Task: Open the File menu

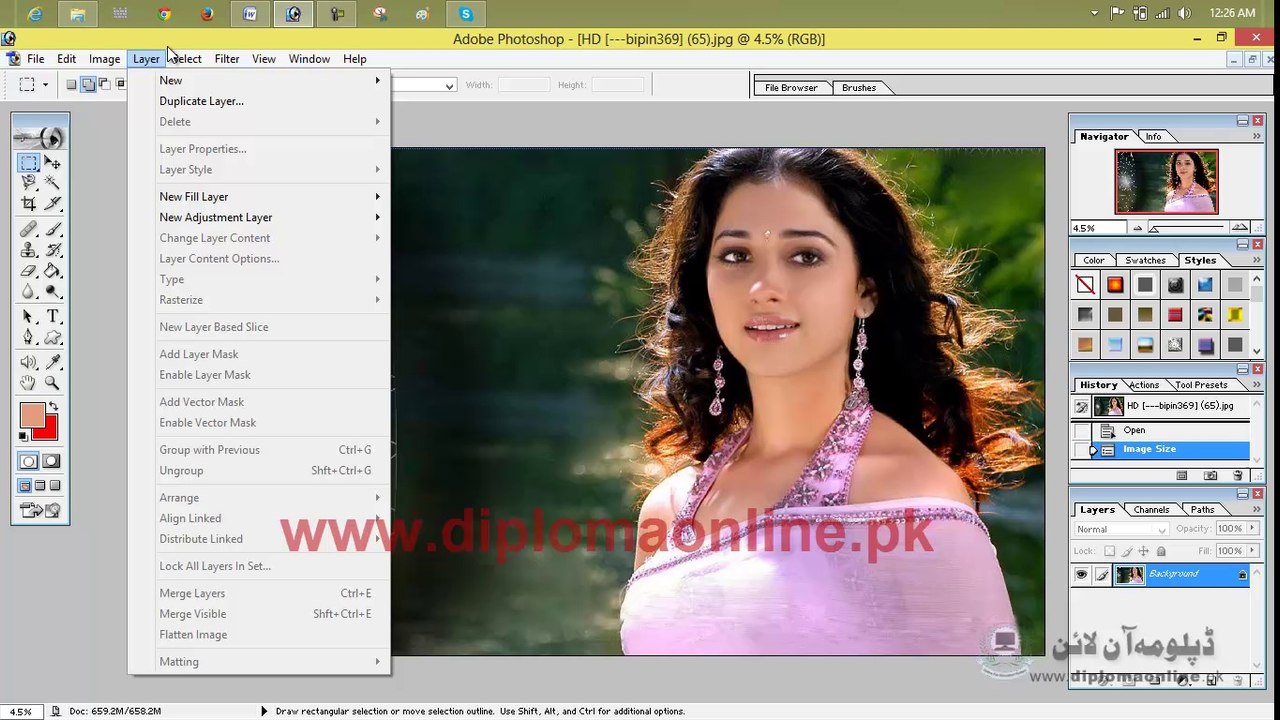Action: 36,59
